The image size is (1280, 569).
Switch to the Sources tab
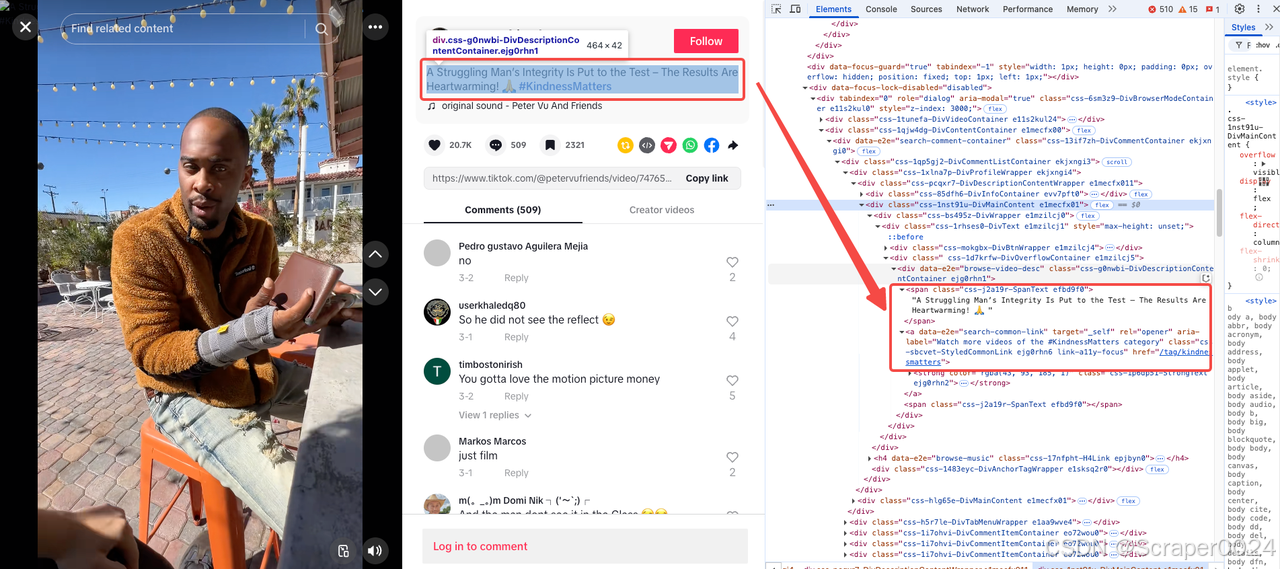click(927, 9)
